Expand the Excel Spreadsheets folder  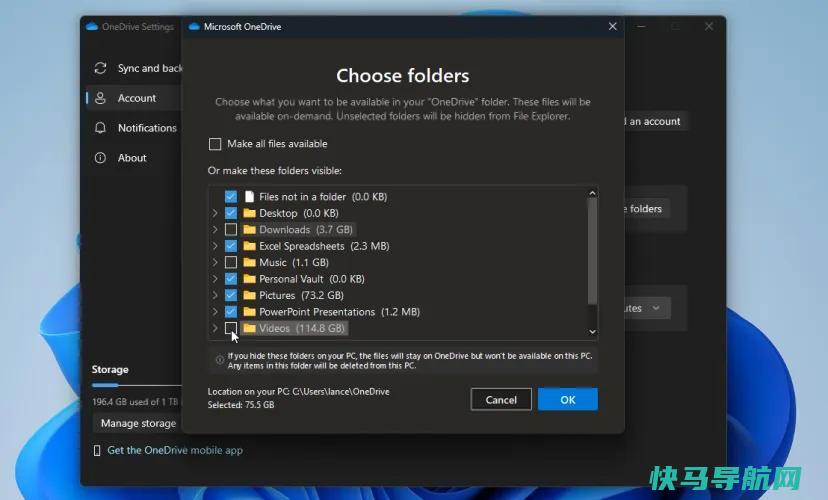215,246
